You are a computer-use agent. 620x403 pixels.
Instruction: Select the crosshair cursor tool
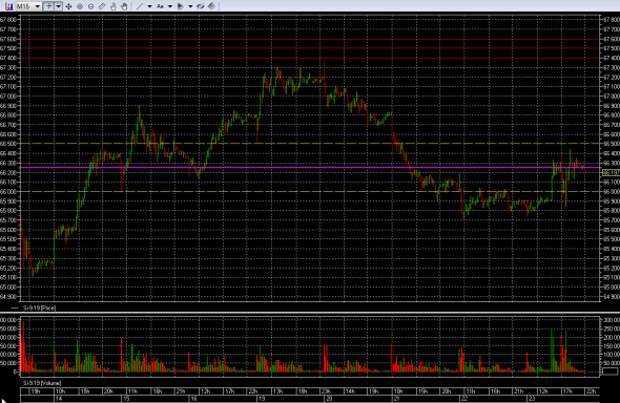click(x=48, y=6)
